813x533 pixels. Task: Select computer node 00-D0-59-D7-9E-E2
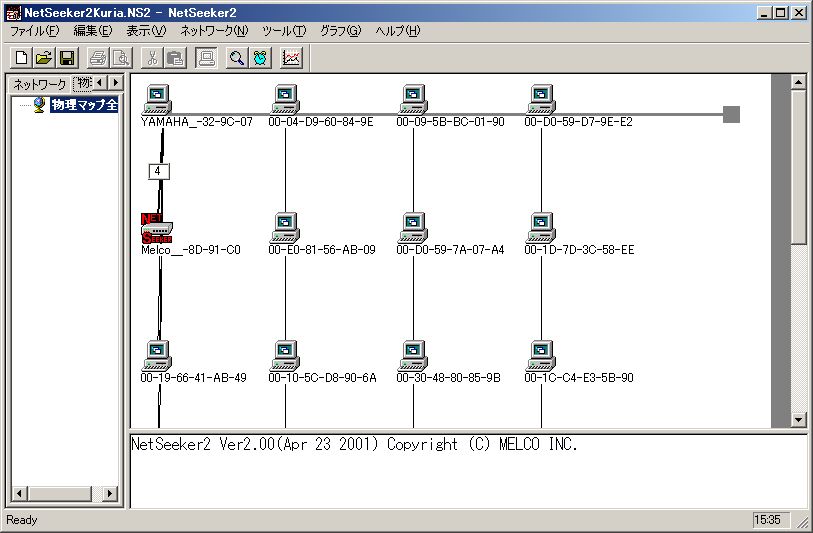click(x=541, y=100)
